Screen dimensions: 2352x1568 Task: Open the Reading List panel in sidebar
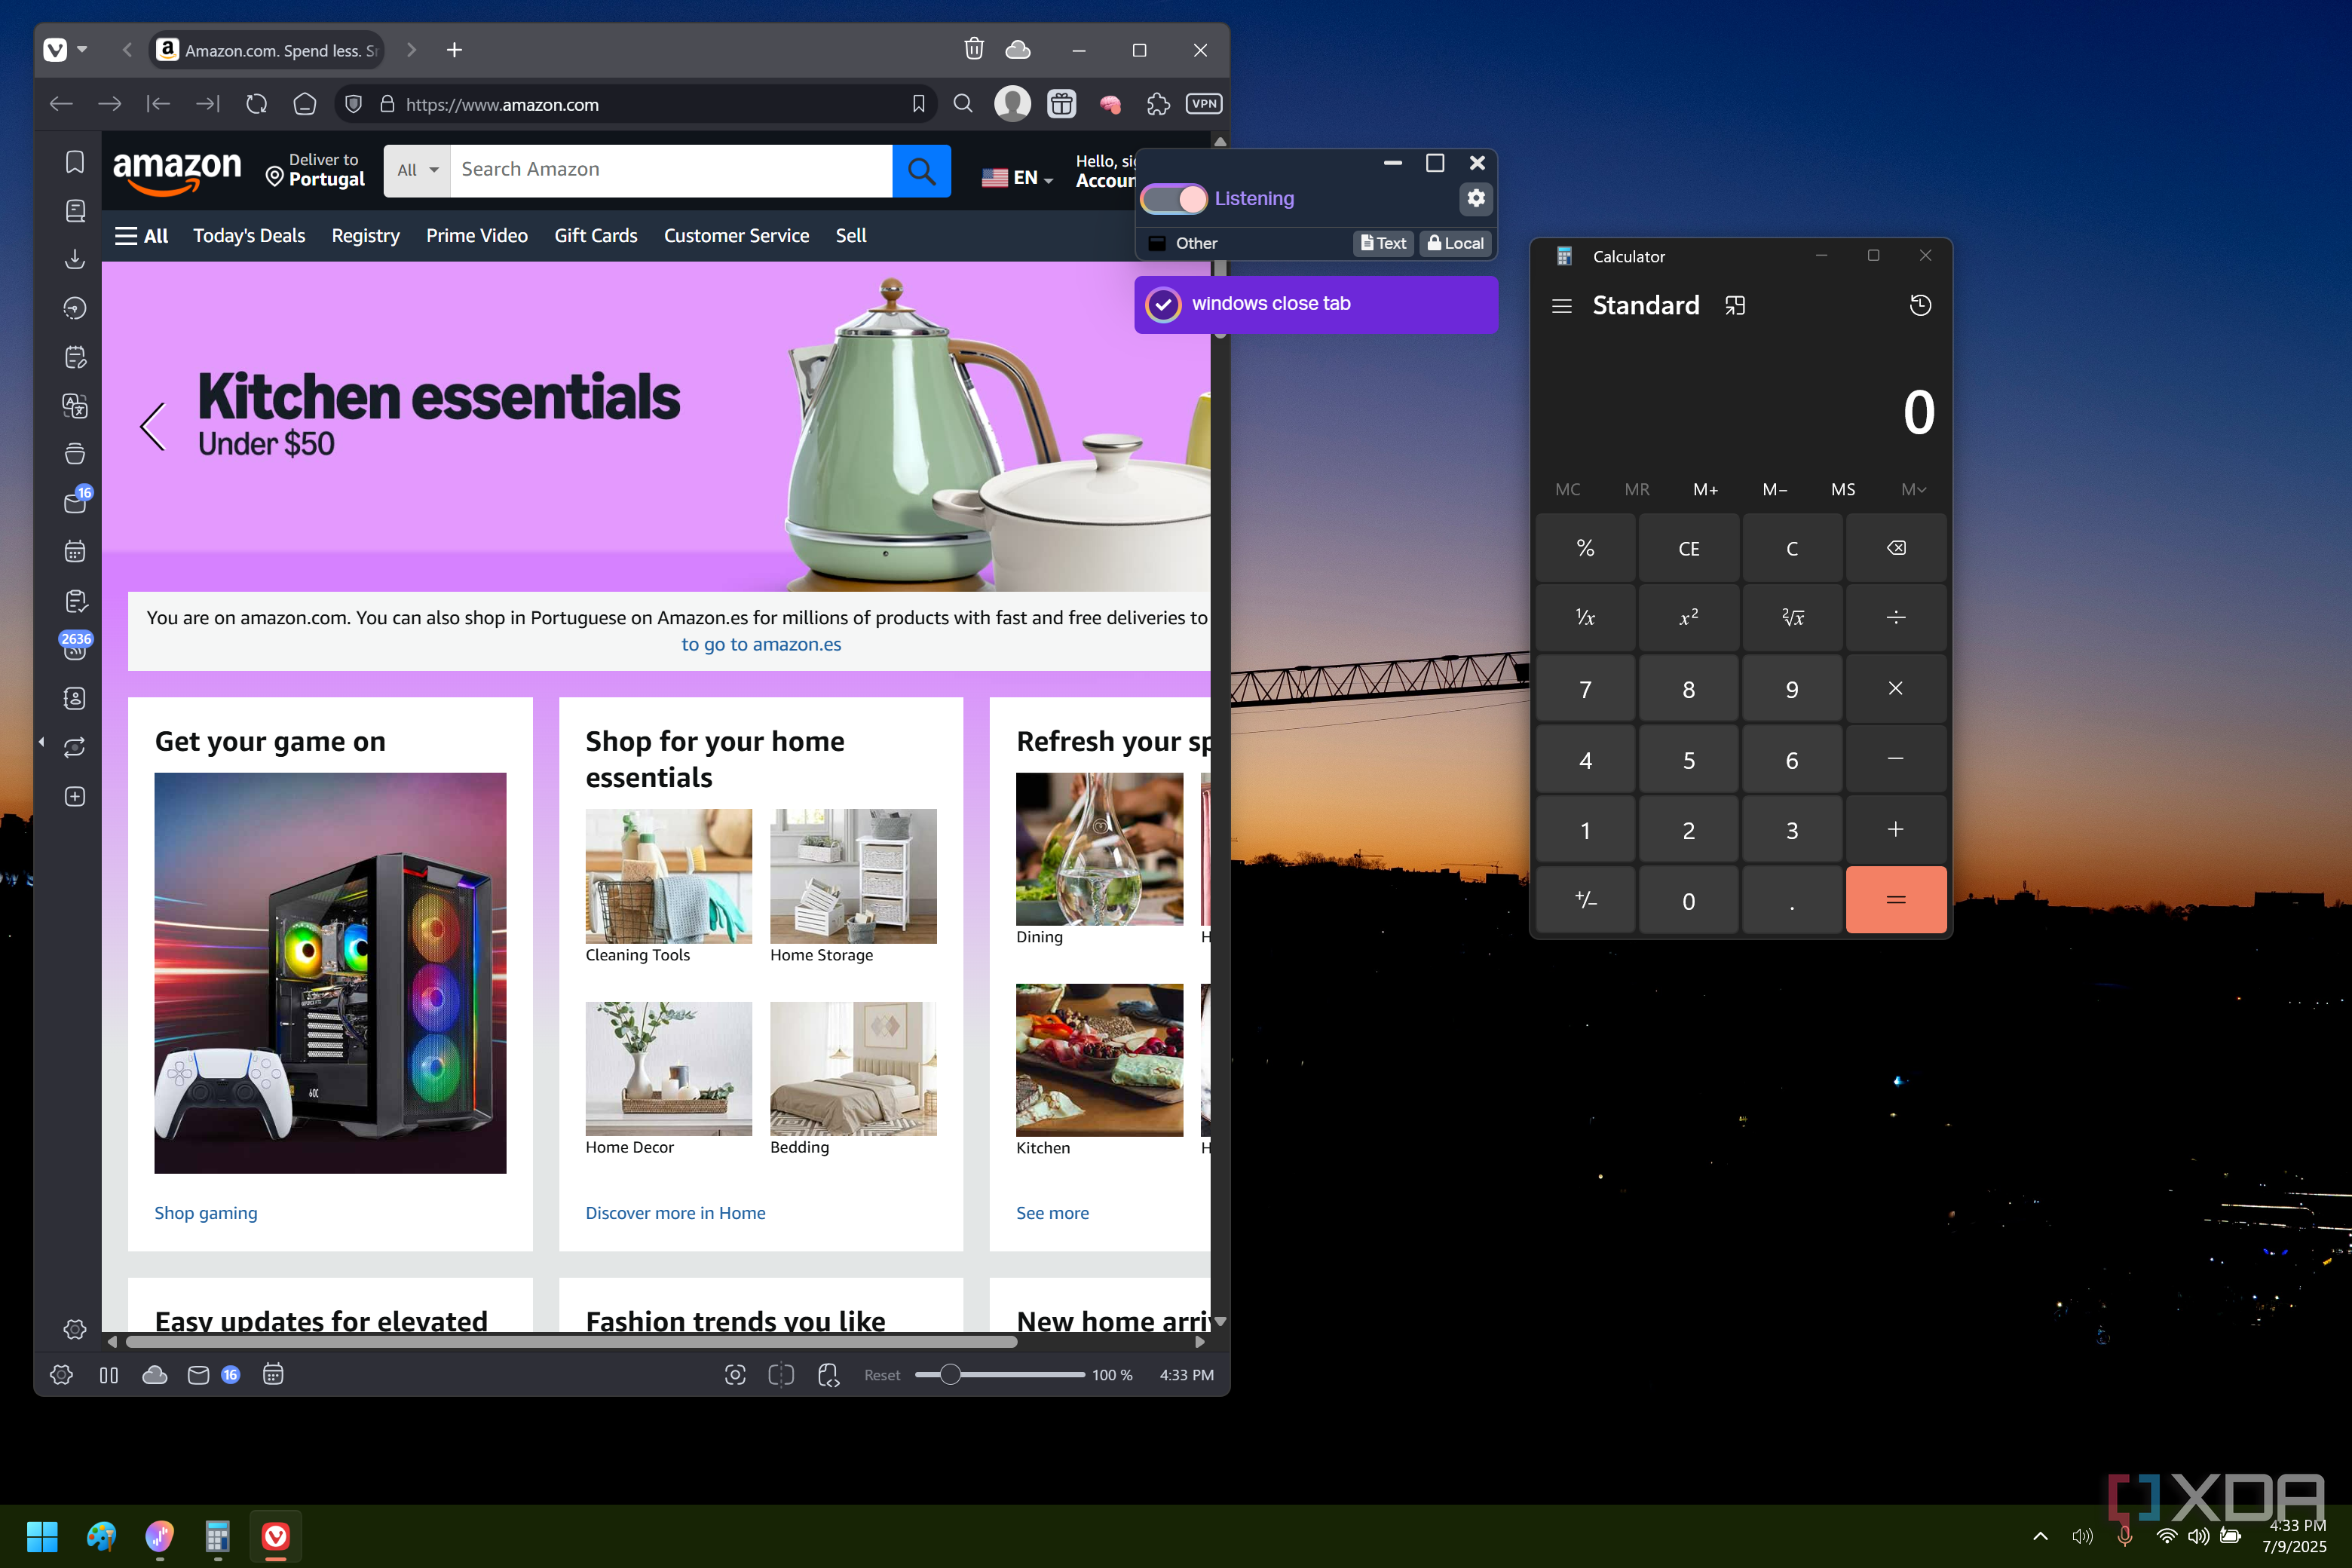tap(75, 211)
